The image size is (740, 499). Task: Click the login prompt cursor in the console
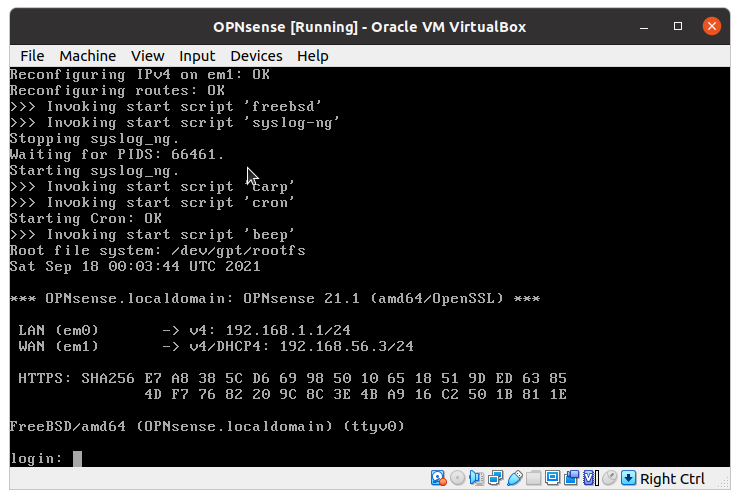click(77, 458)
